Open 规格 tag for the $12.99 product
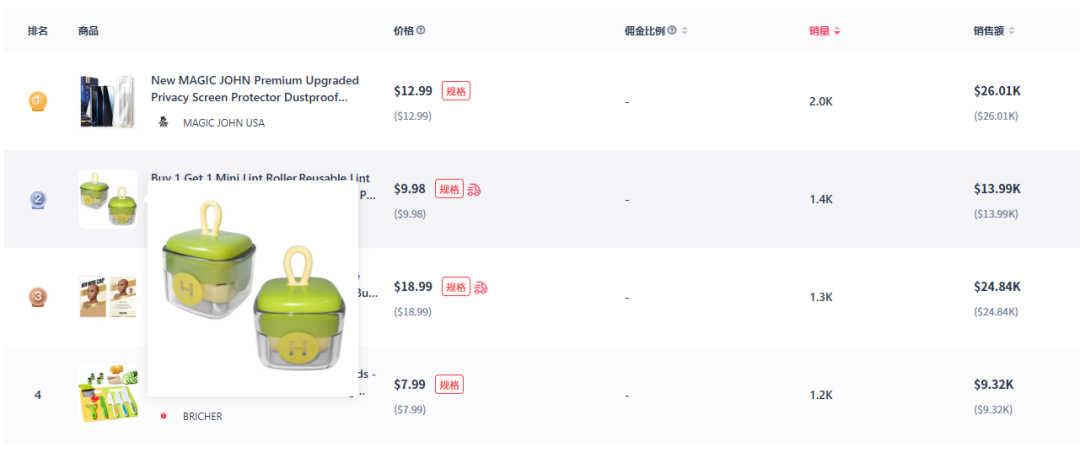 coord(456,91)
